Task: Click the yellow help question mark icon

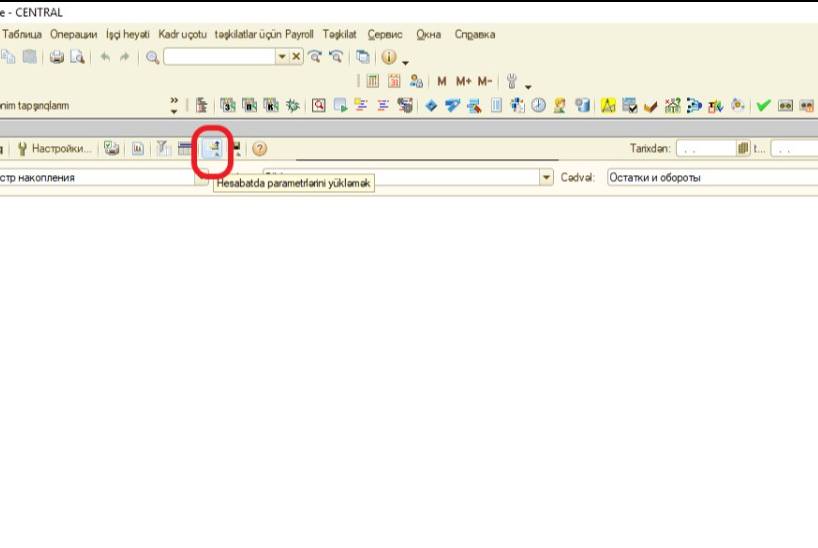Action: pyautogui.click(x=259, y=149)
